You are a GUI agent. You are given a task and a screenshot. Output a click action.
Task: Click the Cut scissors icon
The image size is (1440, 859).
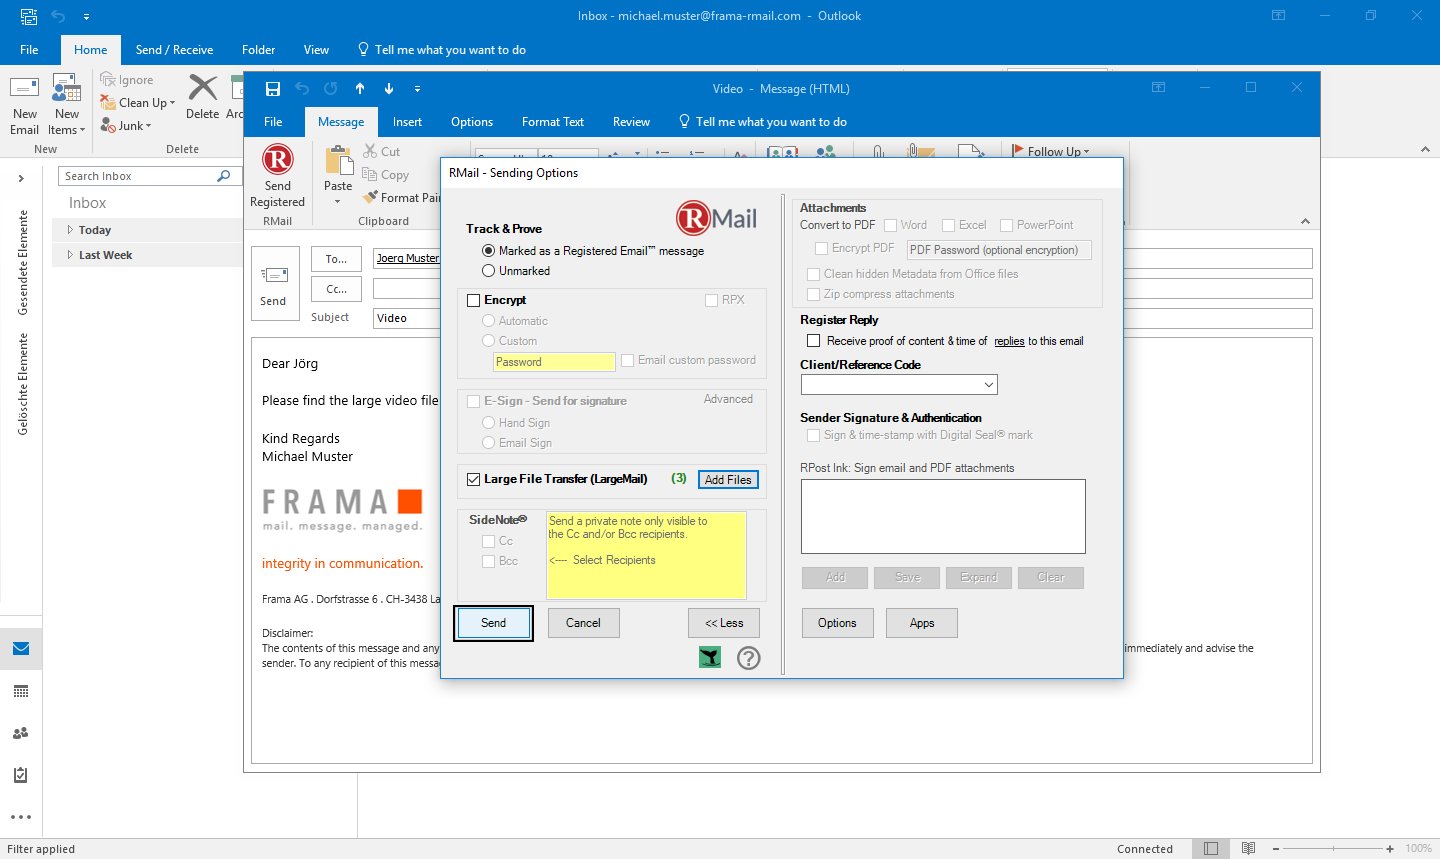point(370,151)
